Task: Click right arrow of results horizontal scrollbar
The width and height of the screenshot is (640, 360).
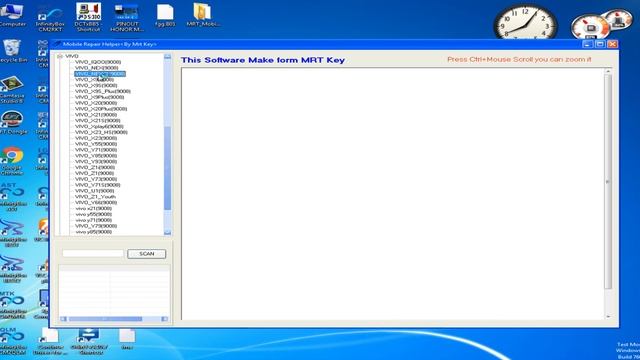Action: (164, 319)
